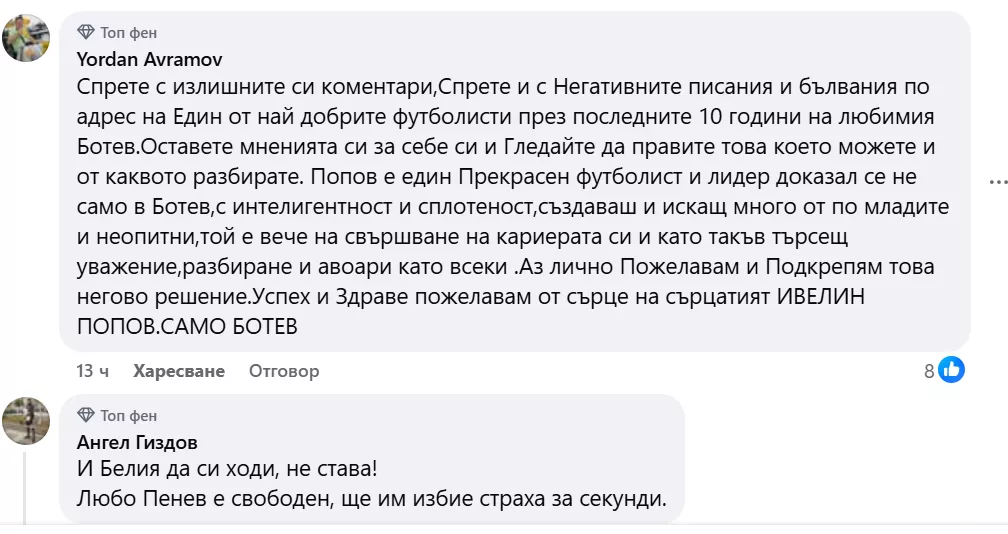Click the "13 ч" comment timestamp
Image resolution: width=1008 pixels, height=534 pixels.
click(93, 371)
